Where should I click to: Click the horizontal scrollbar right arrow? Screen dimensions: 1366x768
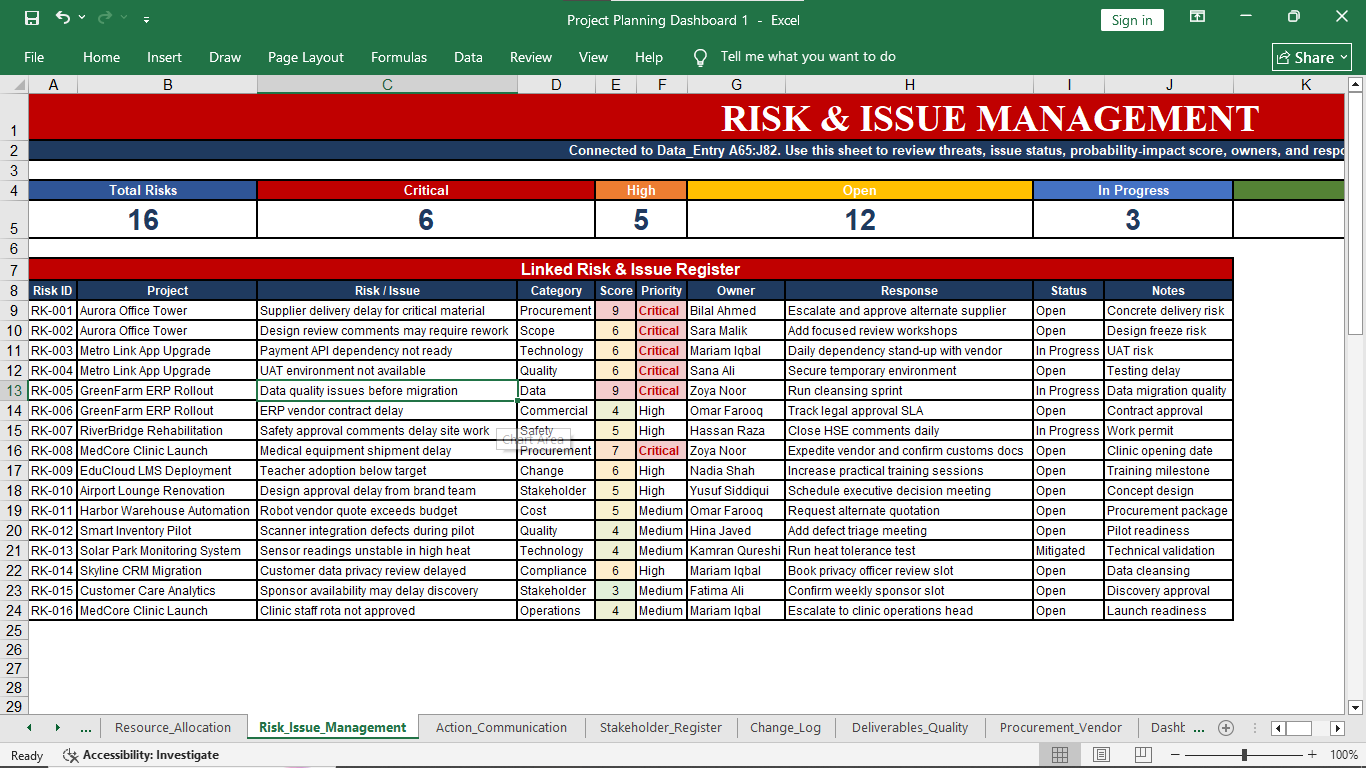[1338, 728]
